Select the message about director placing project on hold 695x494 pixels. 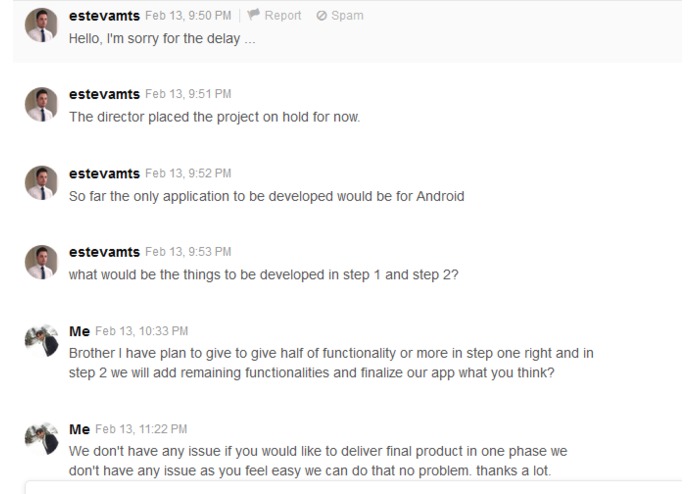coord(215,117)
